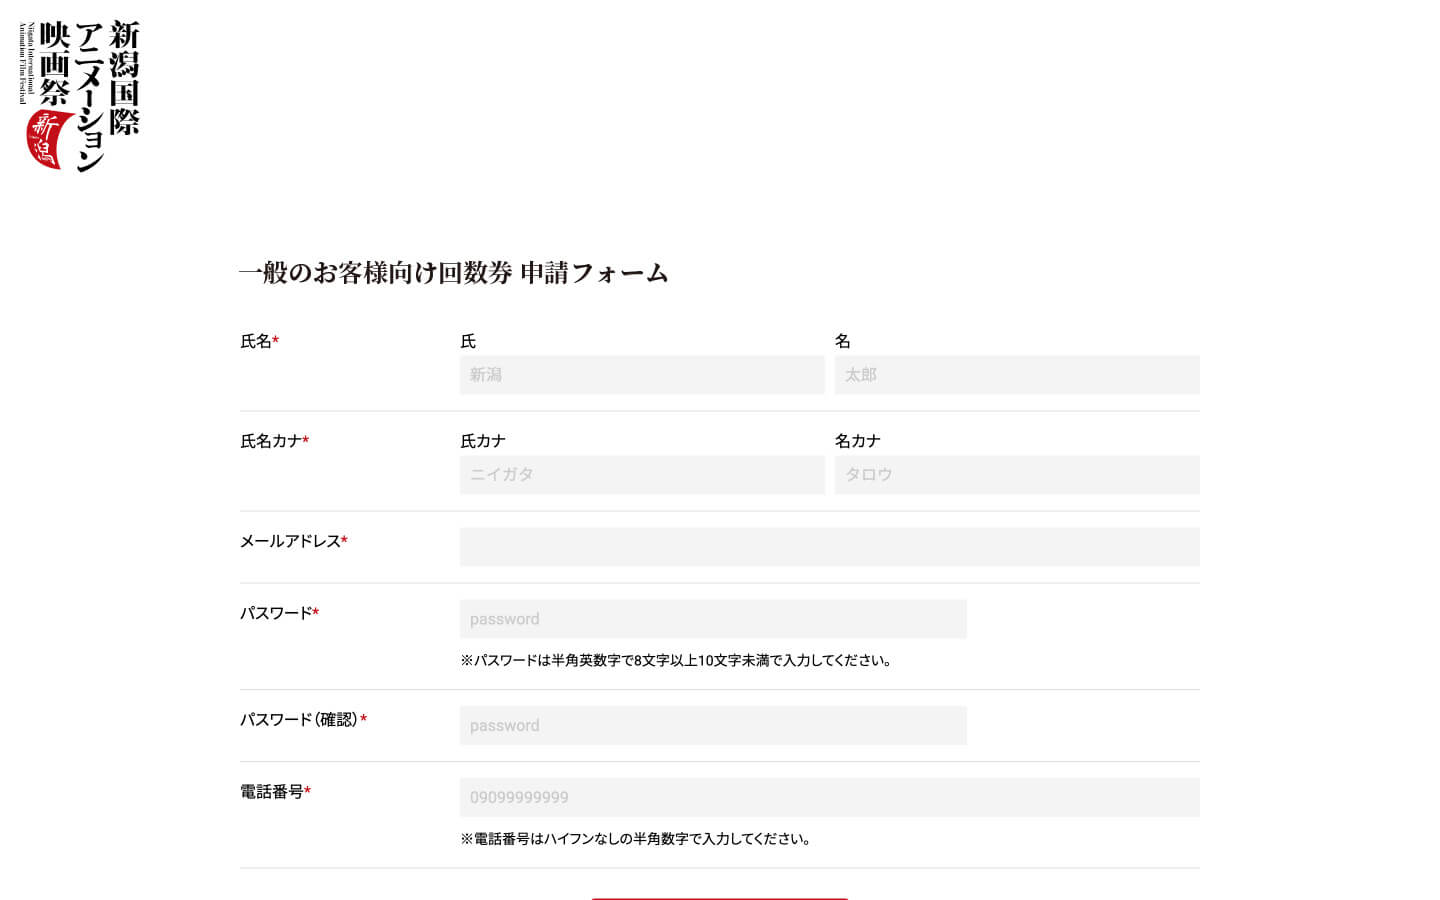The image size is (1440, 900).
Task: Select the 名カナ field showing タロウ
Action: pos(1017,475)
